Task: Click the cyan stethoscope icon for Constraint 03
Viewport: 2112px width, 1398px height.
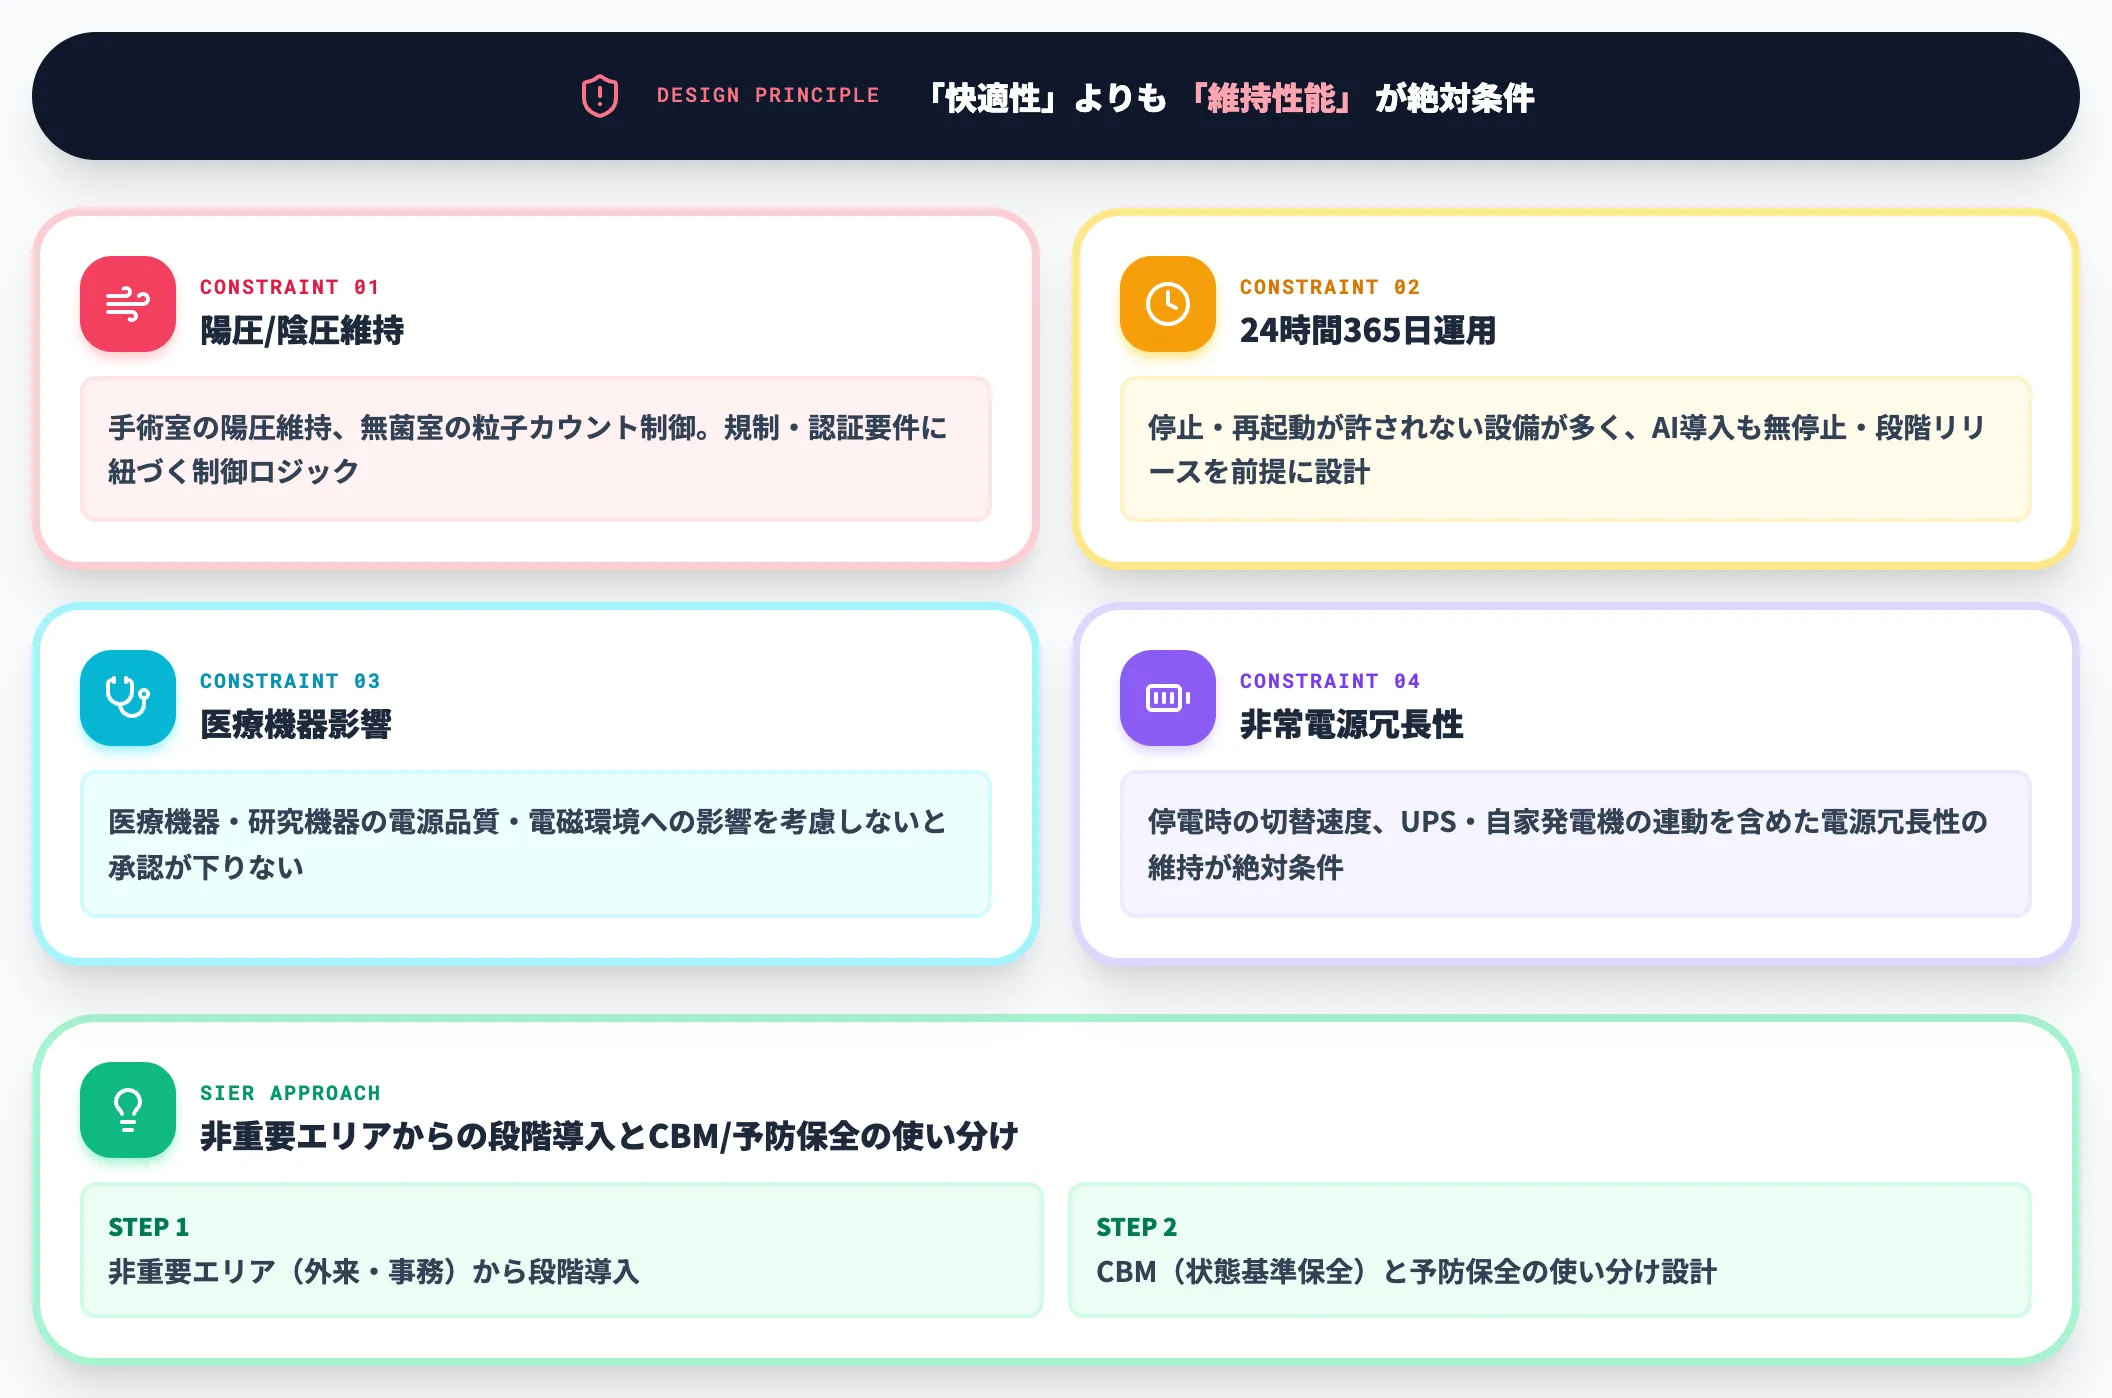Action: point(128,698)
